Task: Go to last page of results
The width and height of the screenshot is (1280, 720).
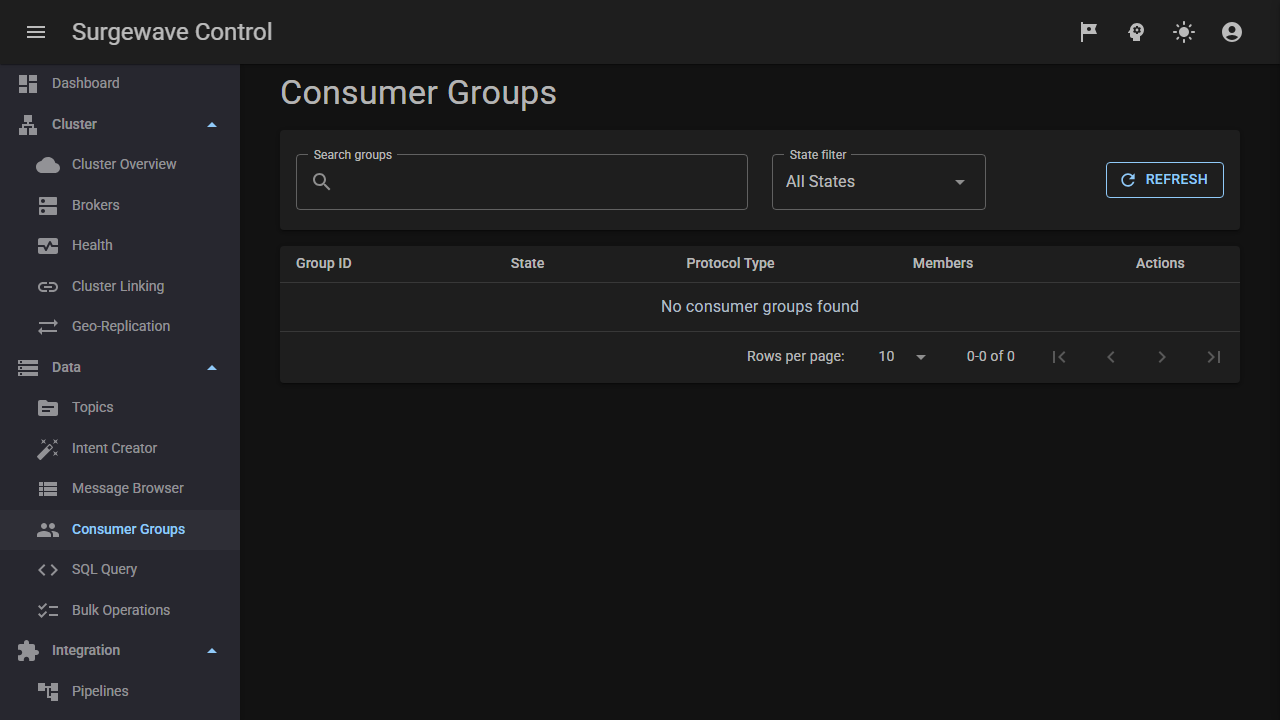Action: click(1213, 357)
